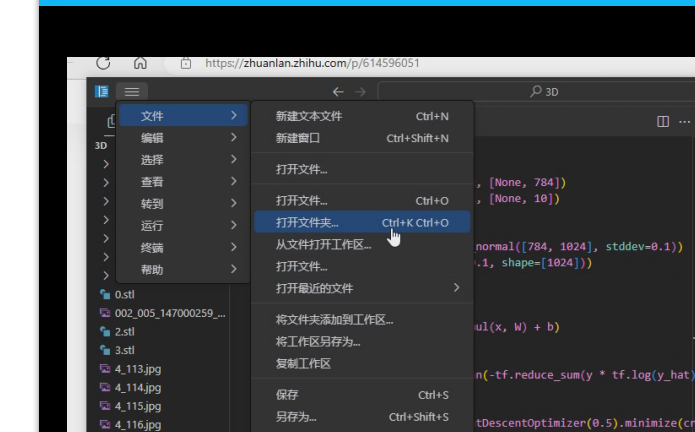Viewport: 695px width, 432px height.
Task: Expand the 转到 submenu arrow
Action: coord(234,203)
